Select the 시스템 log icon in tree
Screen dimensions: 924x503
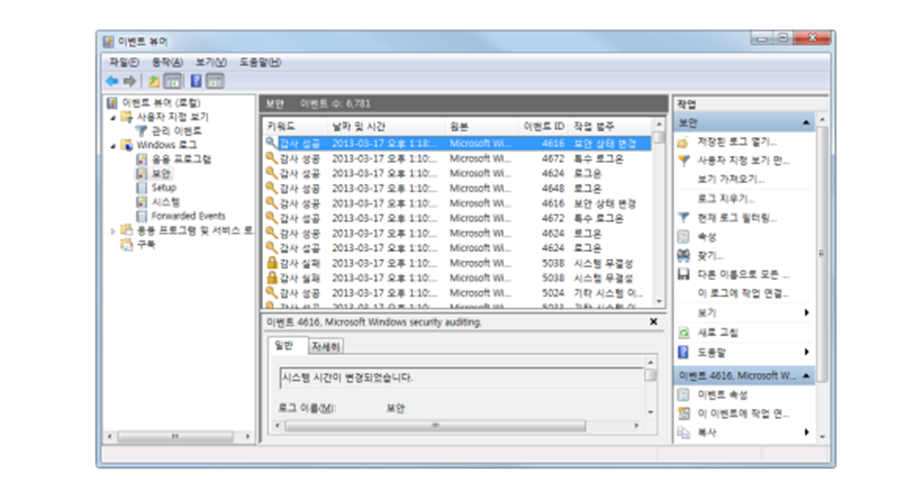coord(141,202)
